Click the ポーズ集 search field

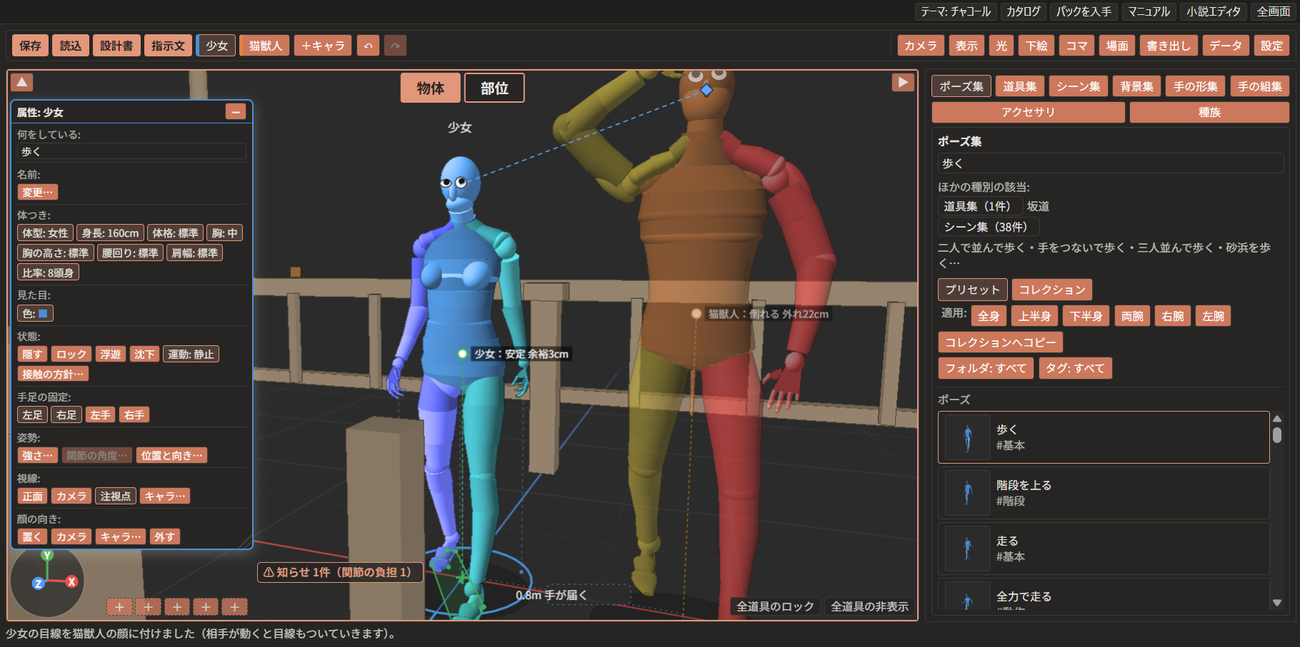click(1110, 163)
